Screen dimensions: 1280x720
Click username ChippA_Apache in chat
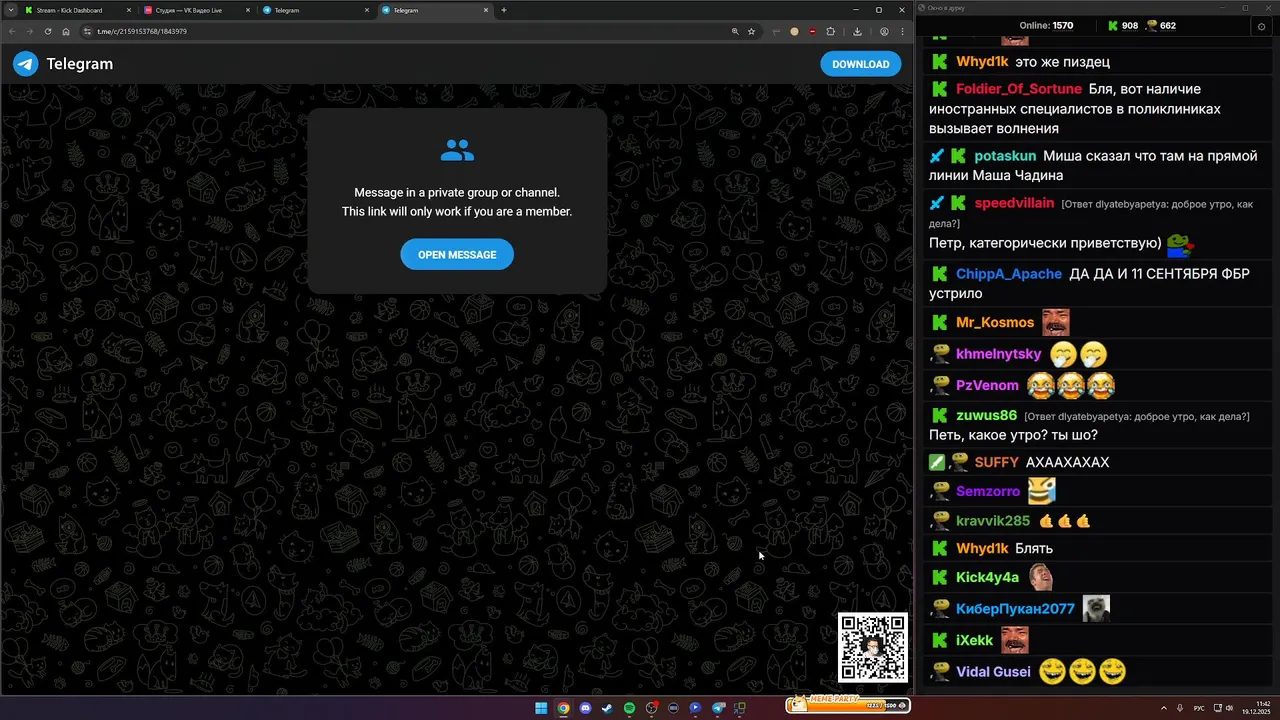(x=1009, y=274)
